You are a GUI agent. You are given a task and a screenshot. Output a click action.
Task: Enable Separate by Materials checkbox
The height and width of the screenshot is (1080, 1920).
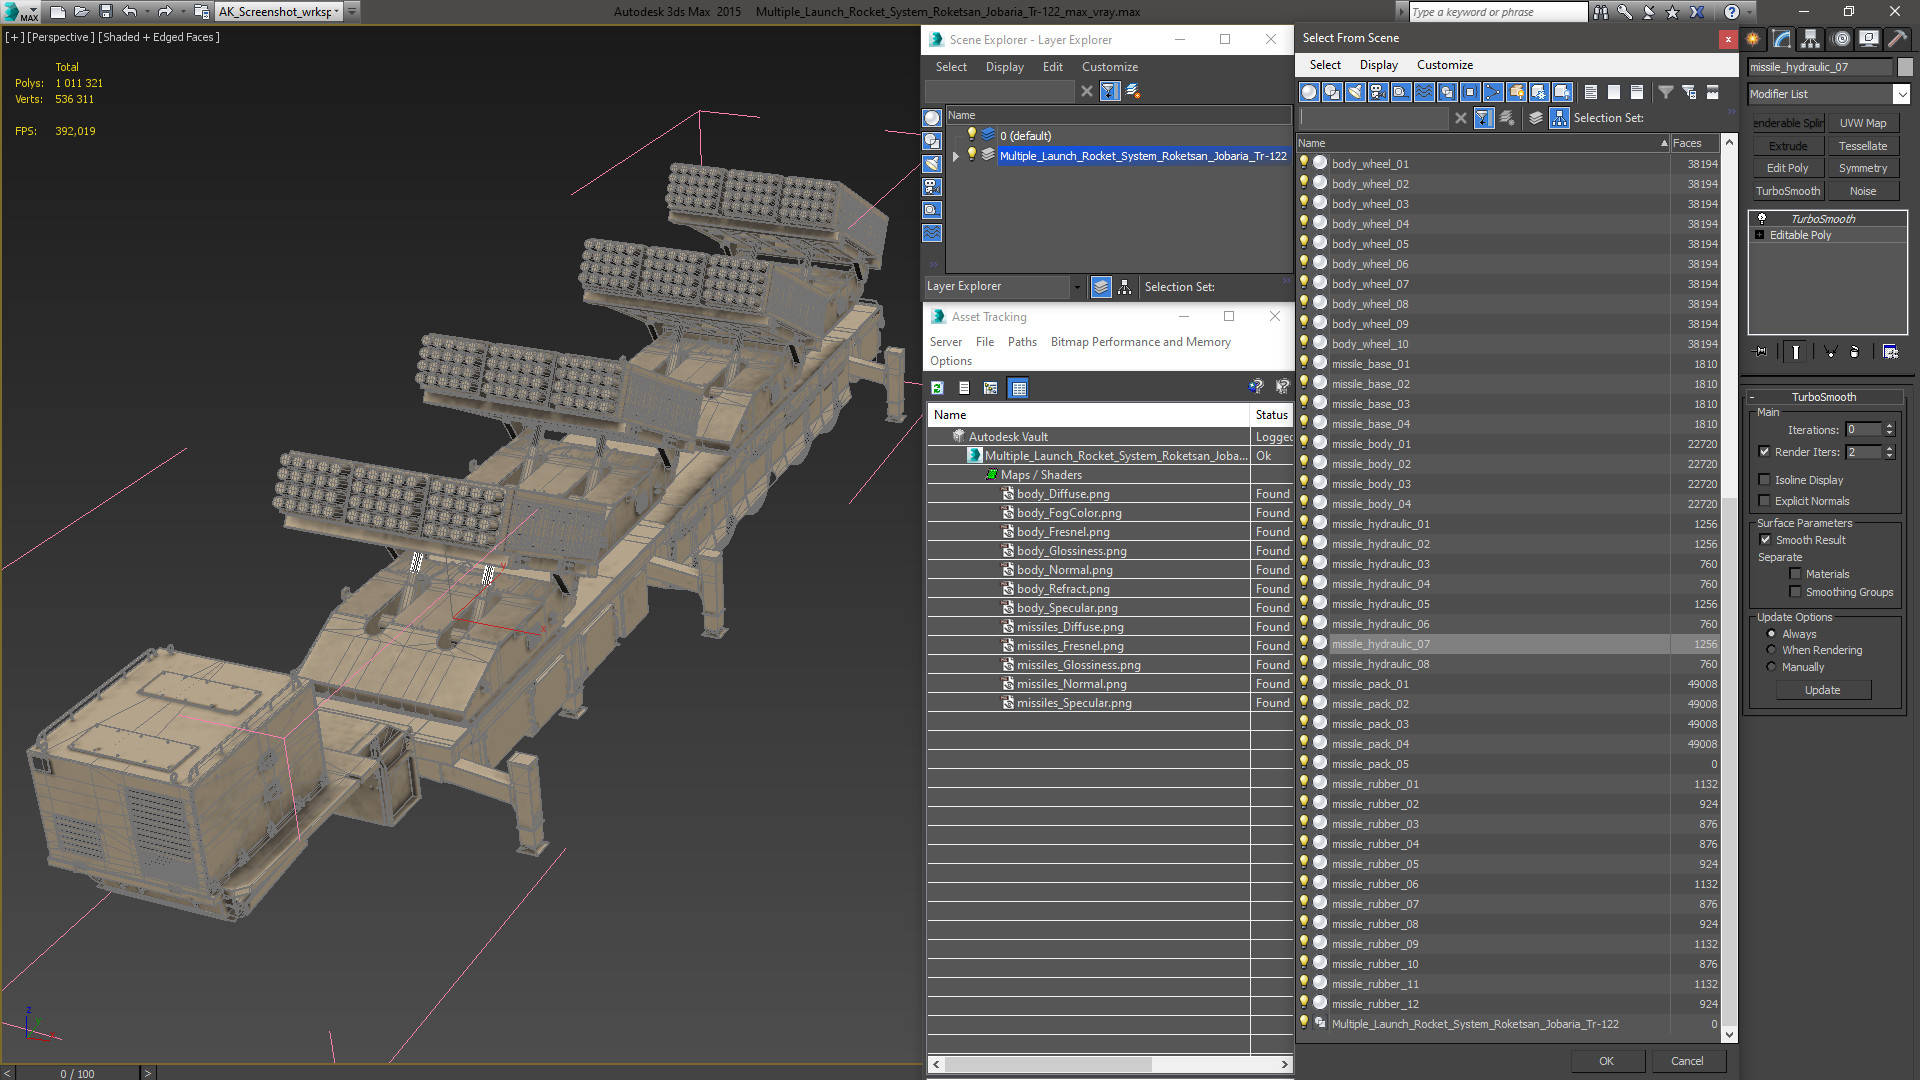[1795, 574]
